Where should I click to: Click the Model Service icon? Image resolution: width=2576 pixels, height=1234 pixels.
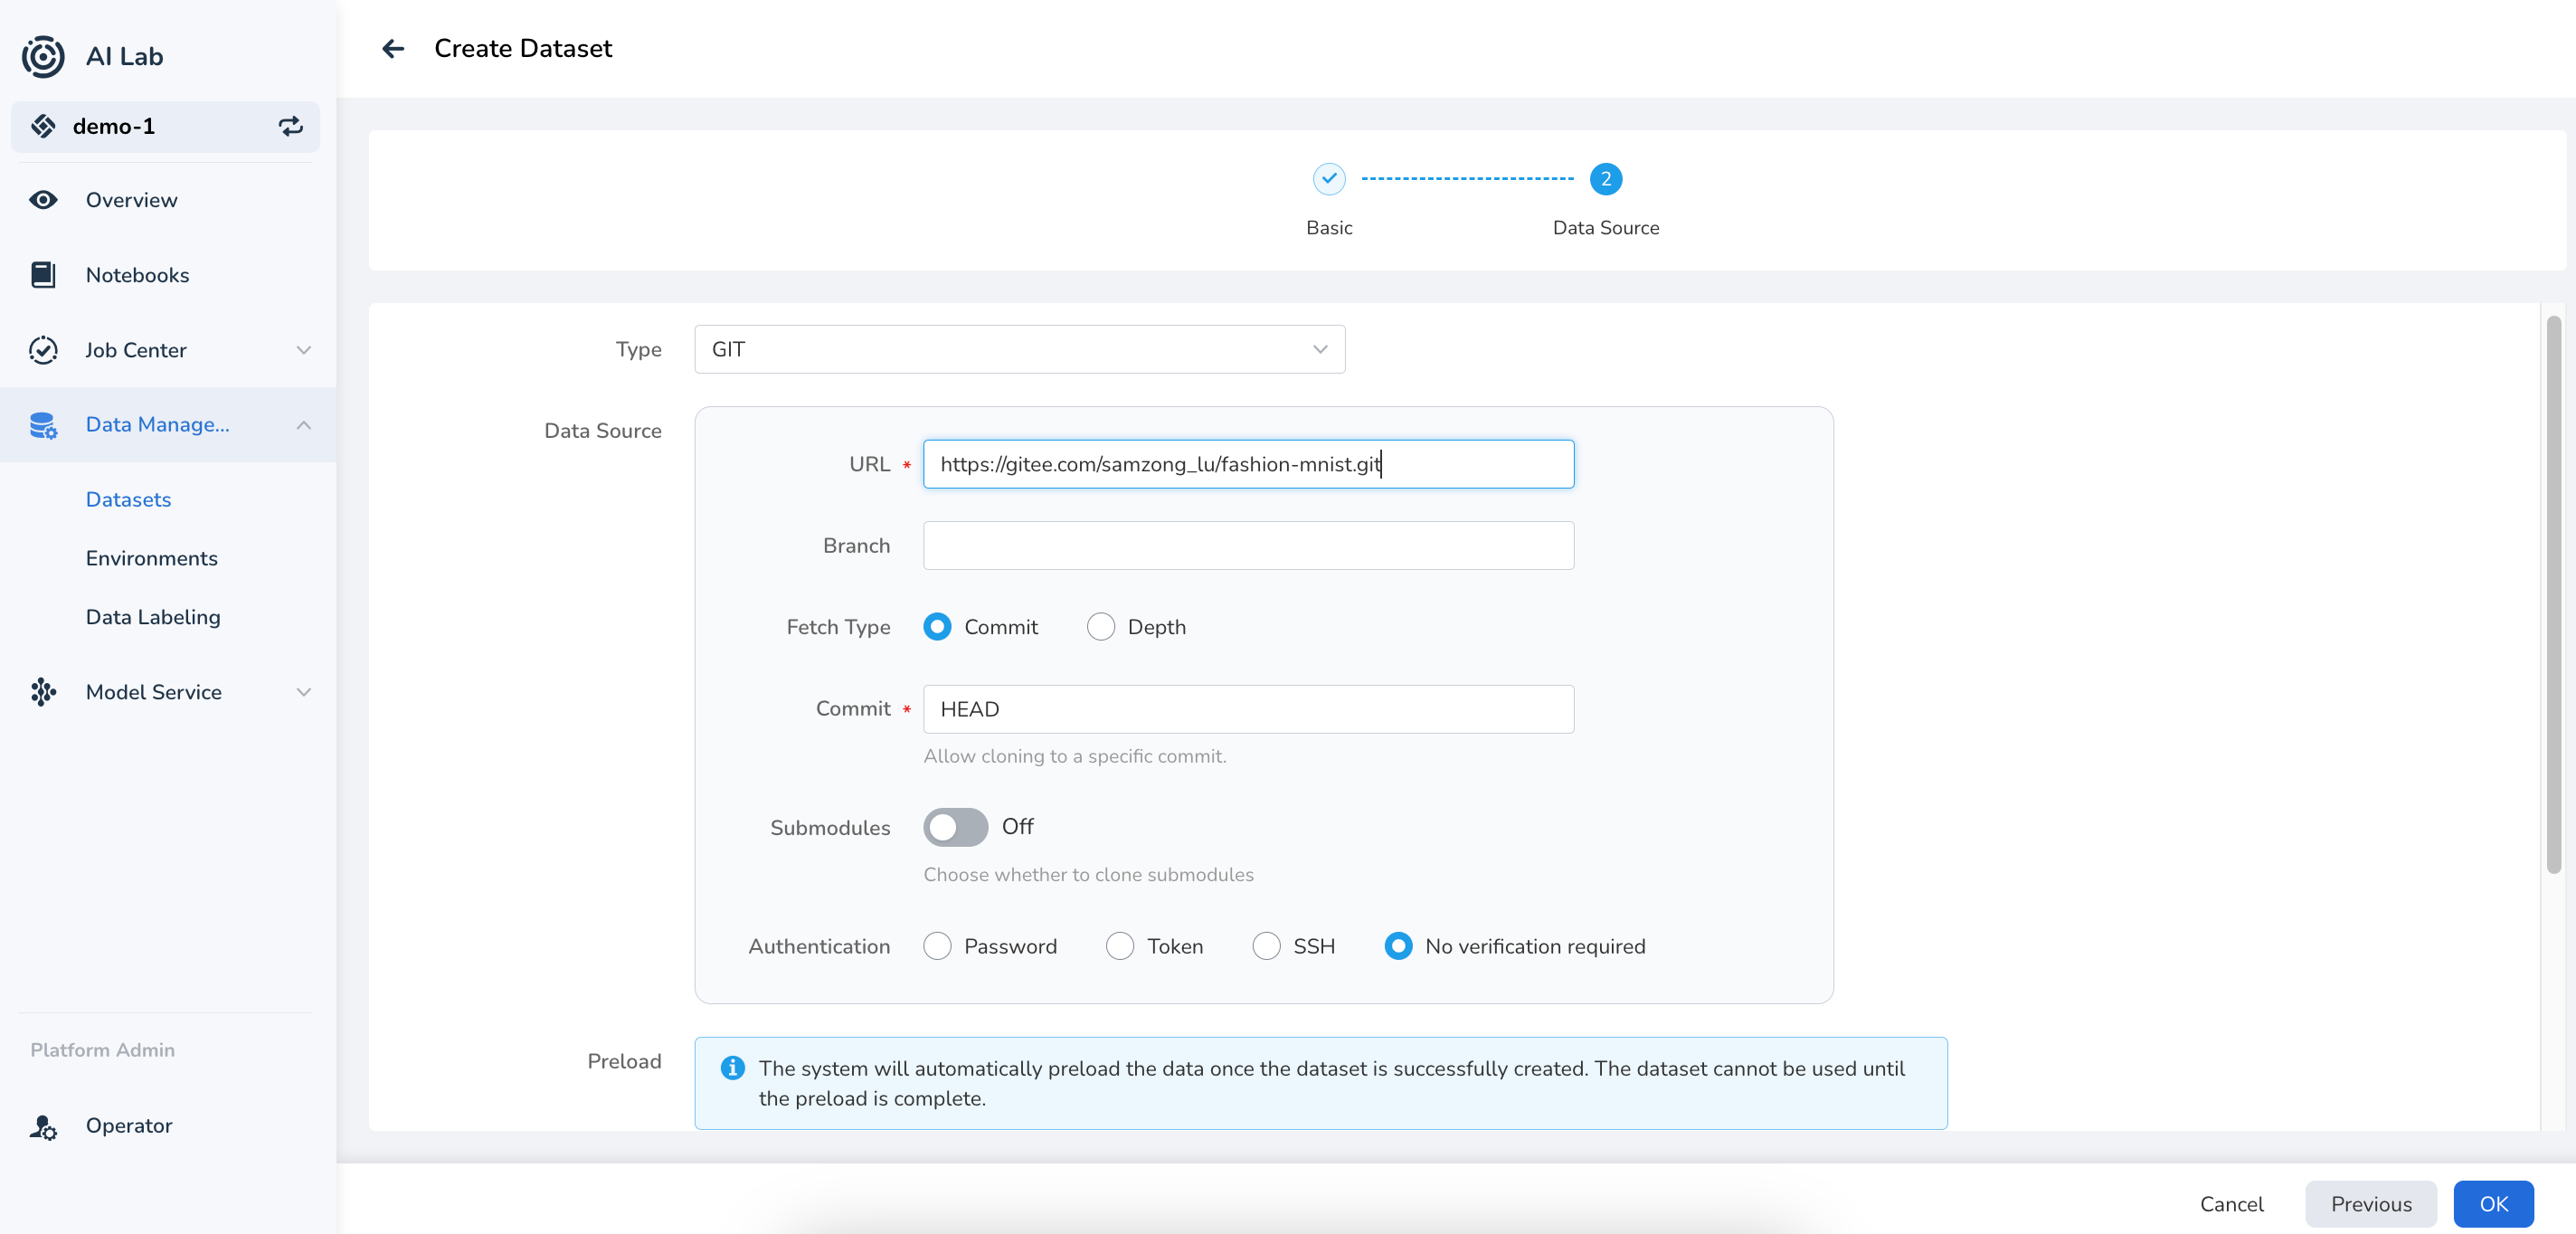pos(44,690)
